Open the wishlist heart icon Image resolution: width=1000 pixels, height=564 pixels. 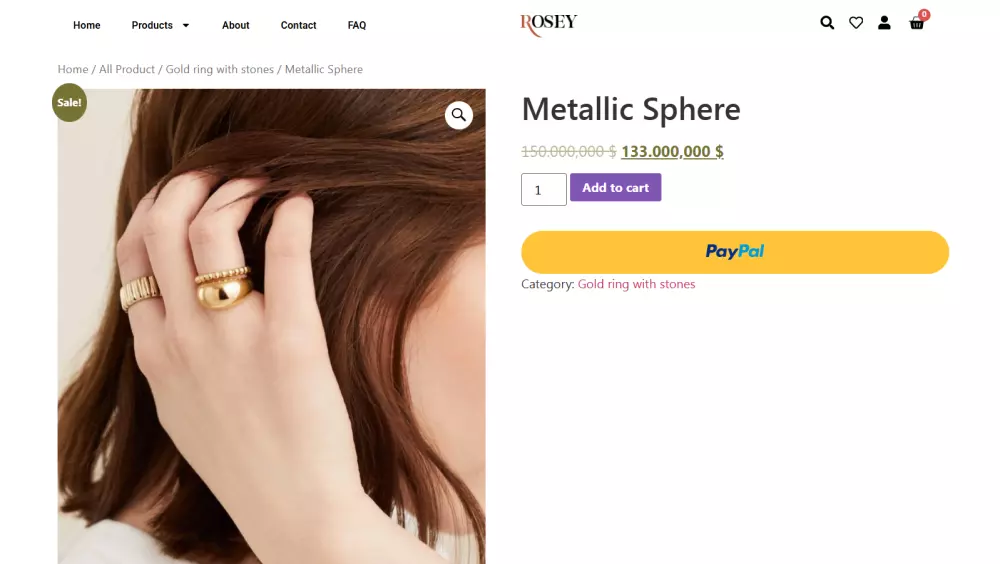(856, 23)
